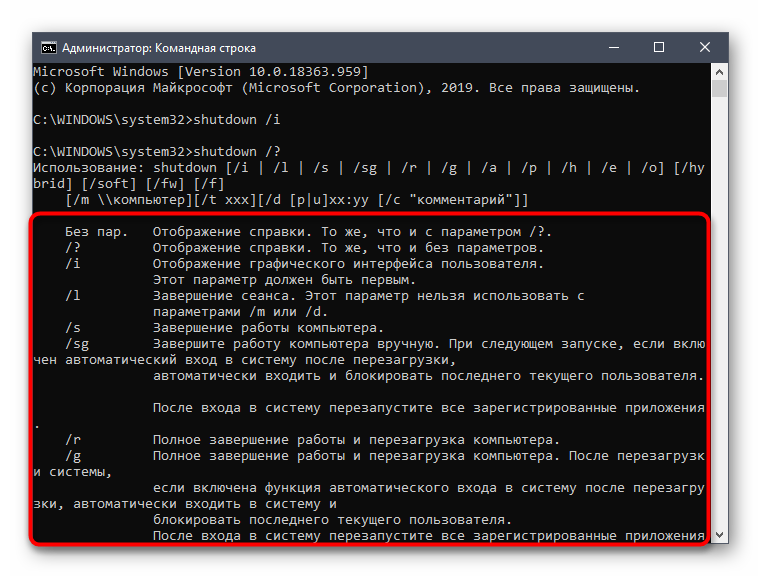
Task: Click the command line 'shutdown /i'
Action: tap(156, 120)
